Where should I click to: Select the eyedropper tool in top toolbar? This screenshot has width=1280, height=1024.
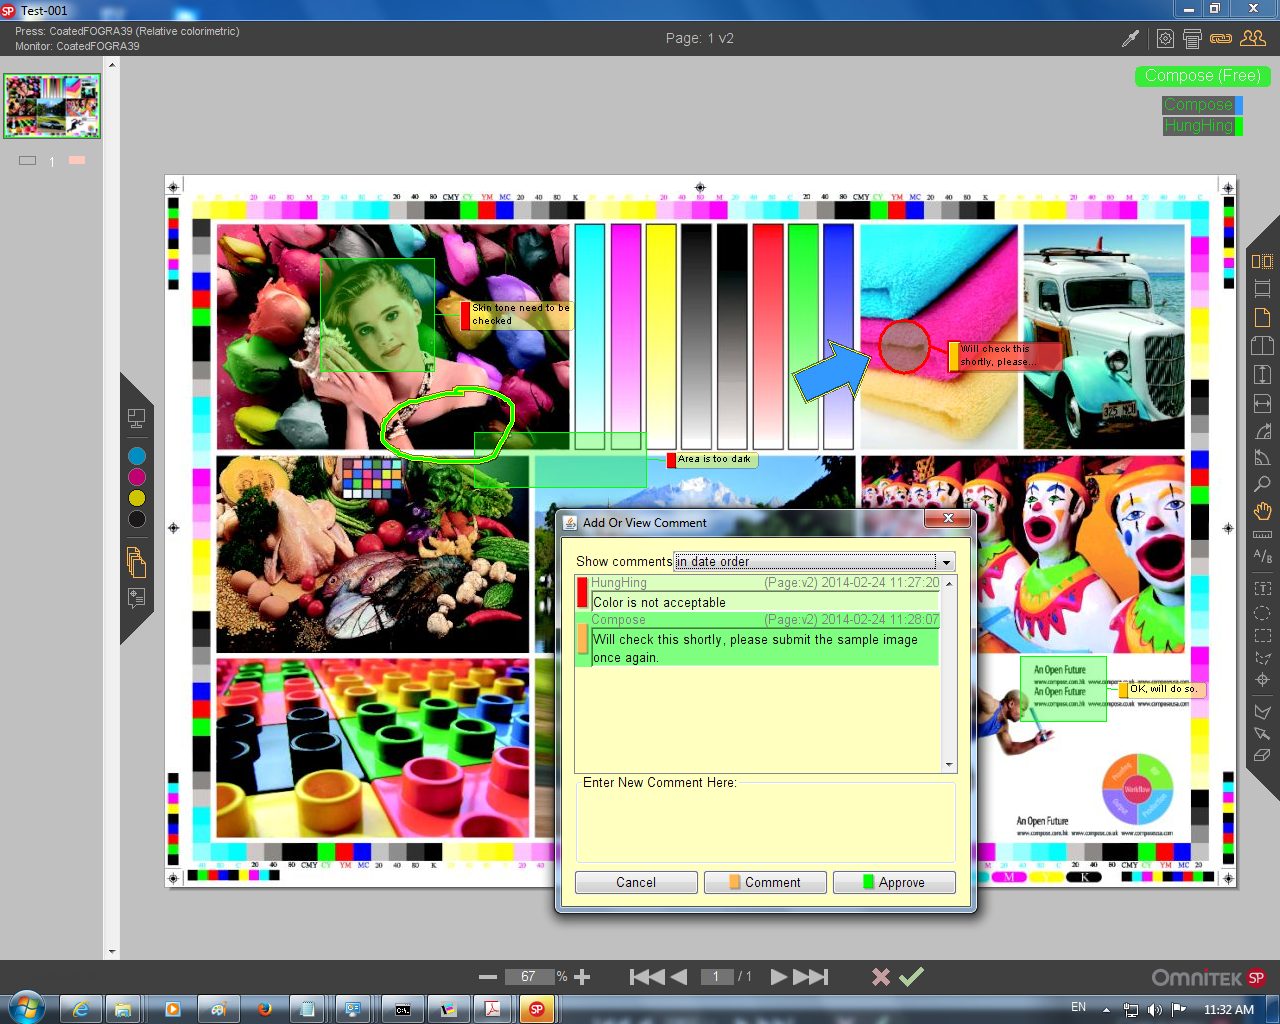pyautogui.click(x=1130, y=38)
